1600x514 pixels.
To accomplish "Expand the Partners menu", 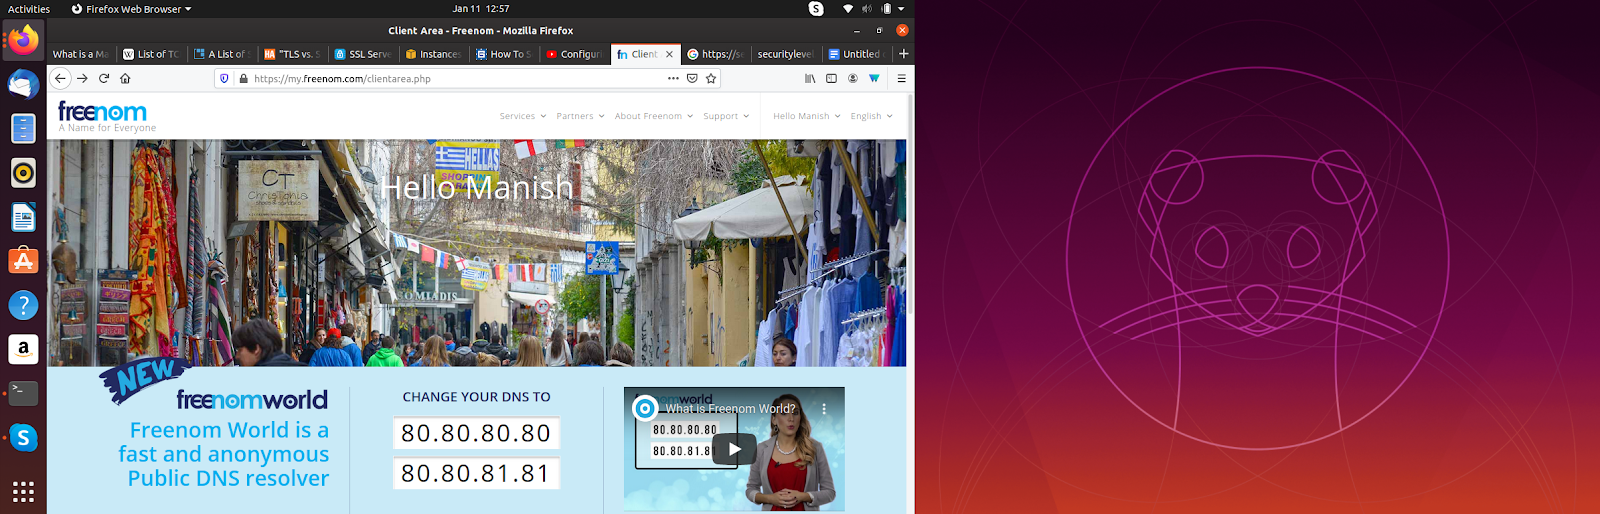I will point(580,116).
